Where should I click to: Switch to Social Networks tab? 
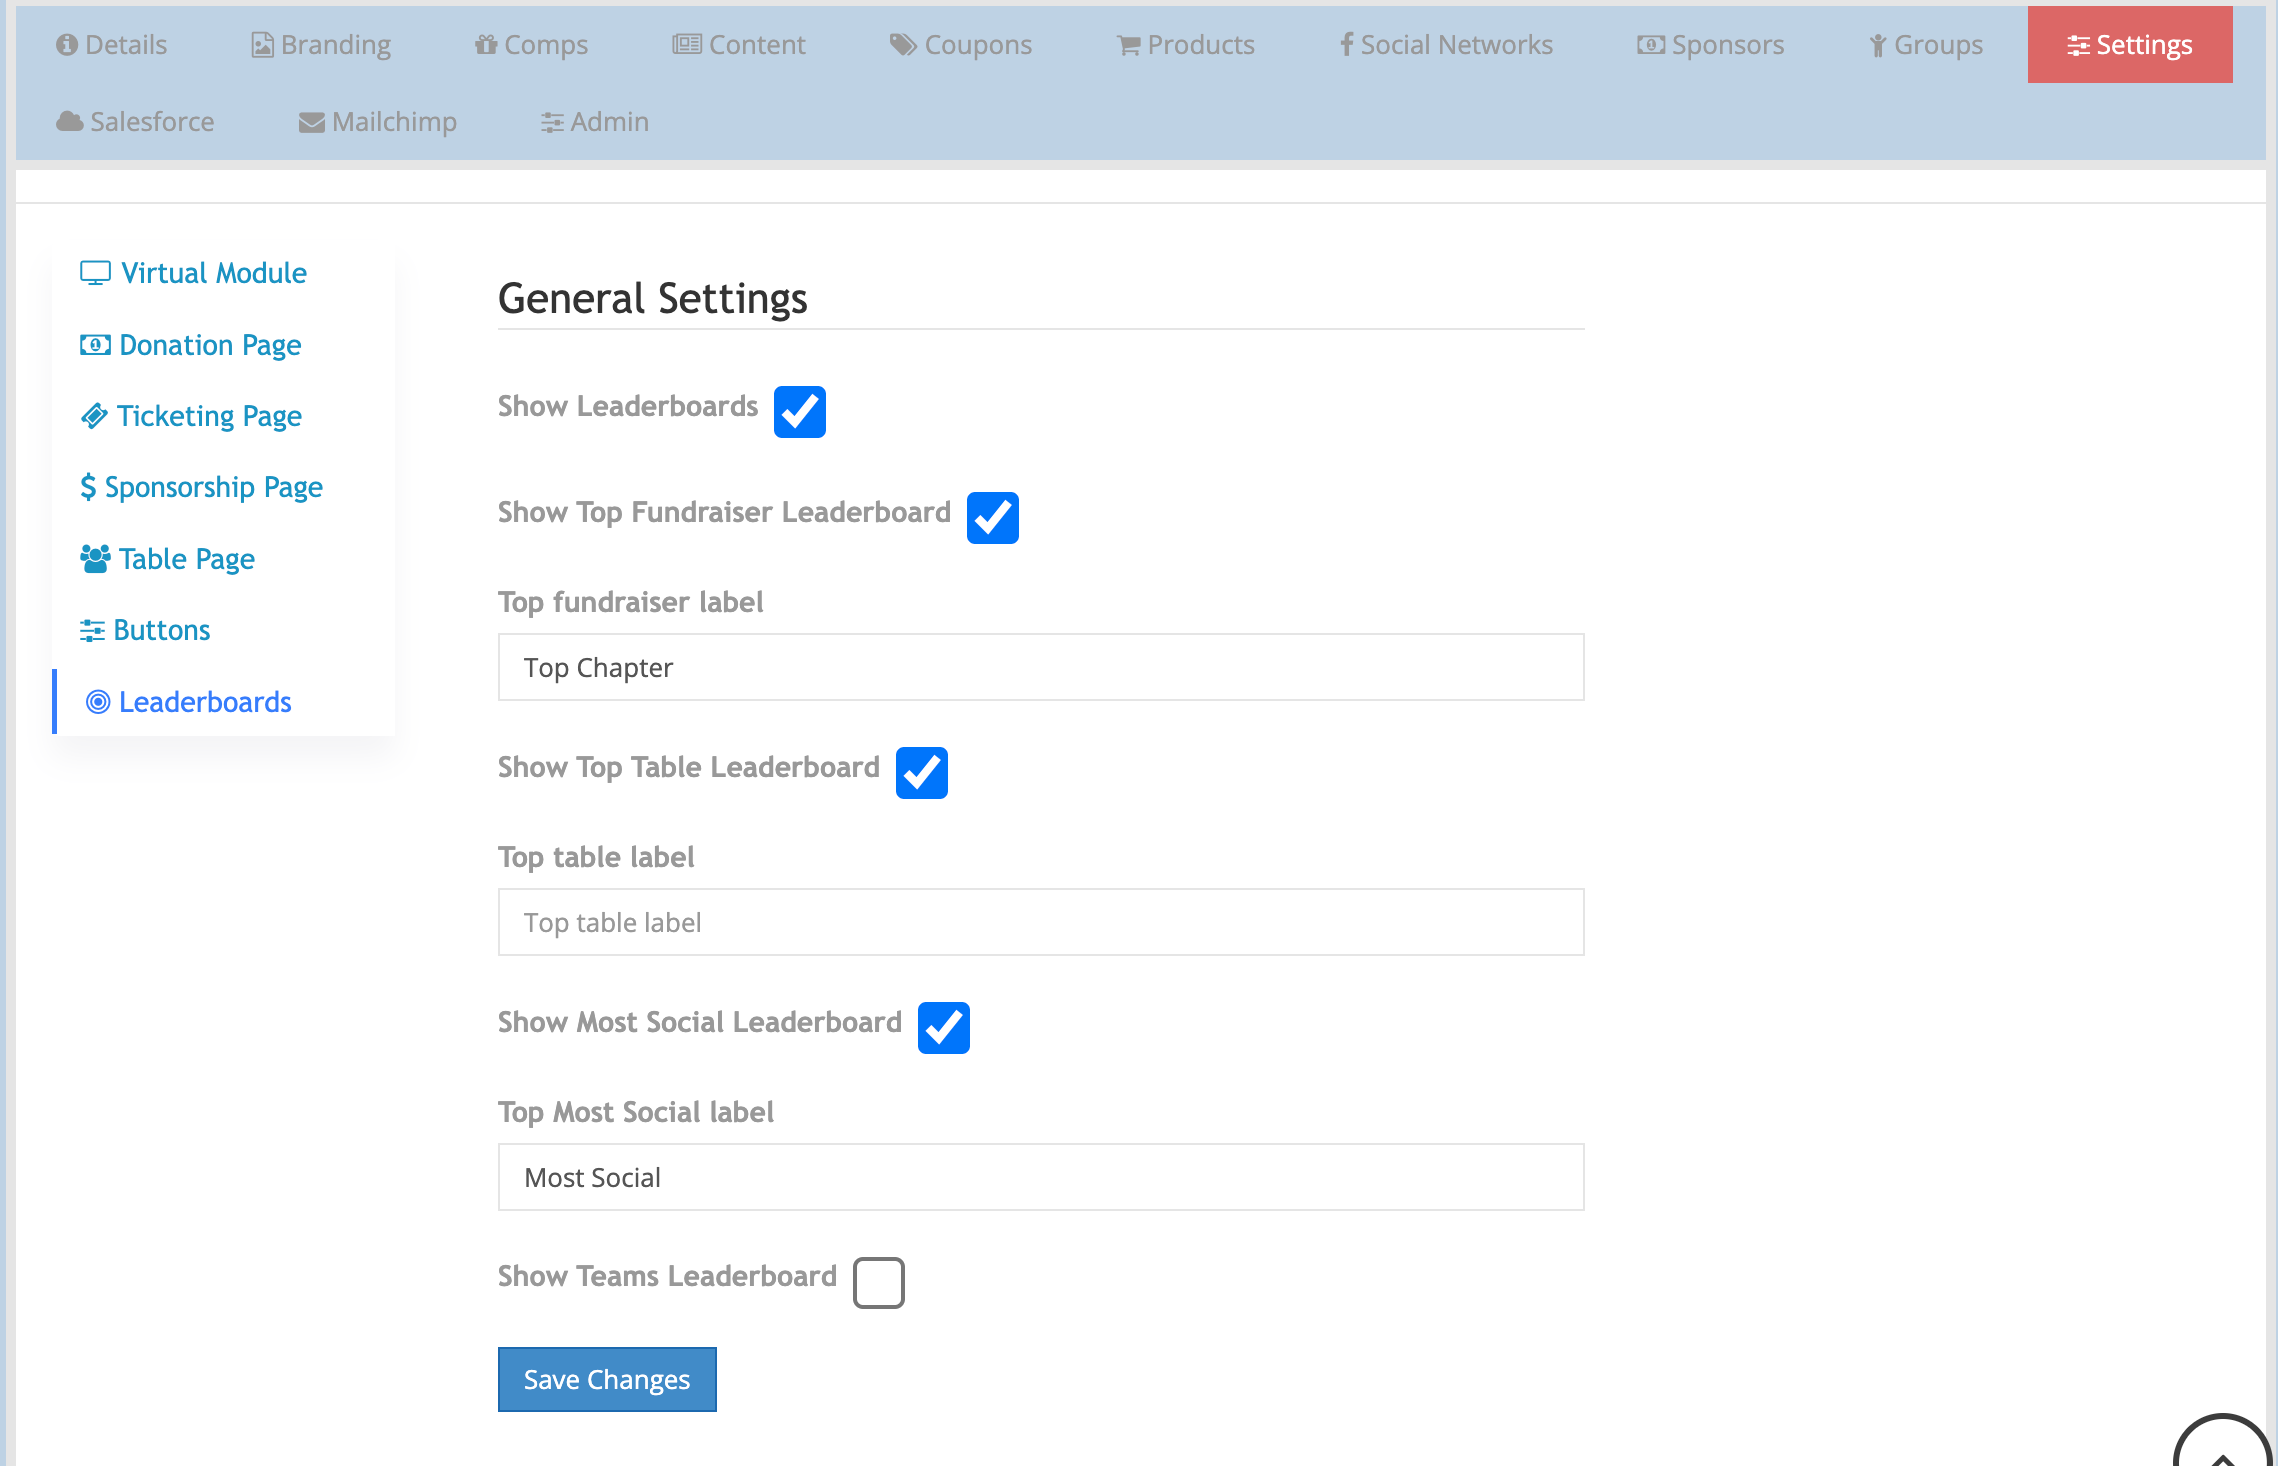click(x=1446, y=45)
